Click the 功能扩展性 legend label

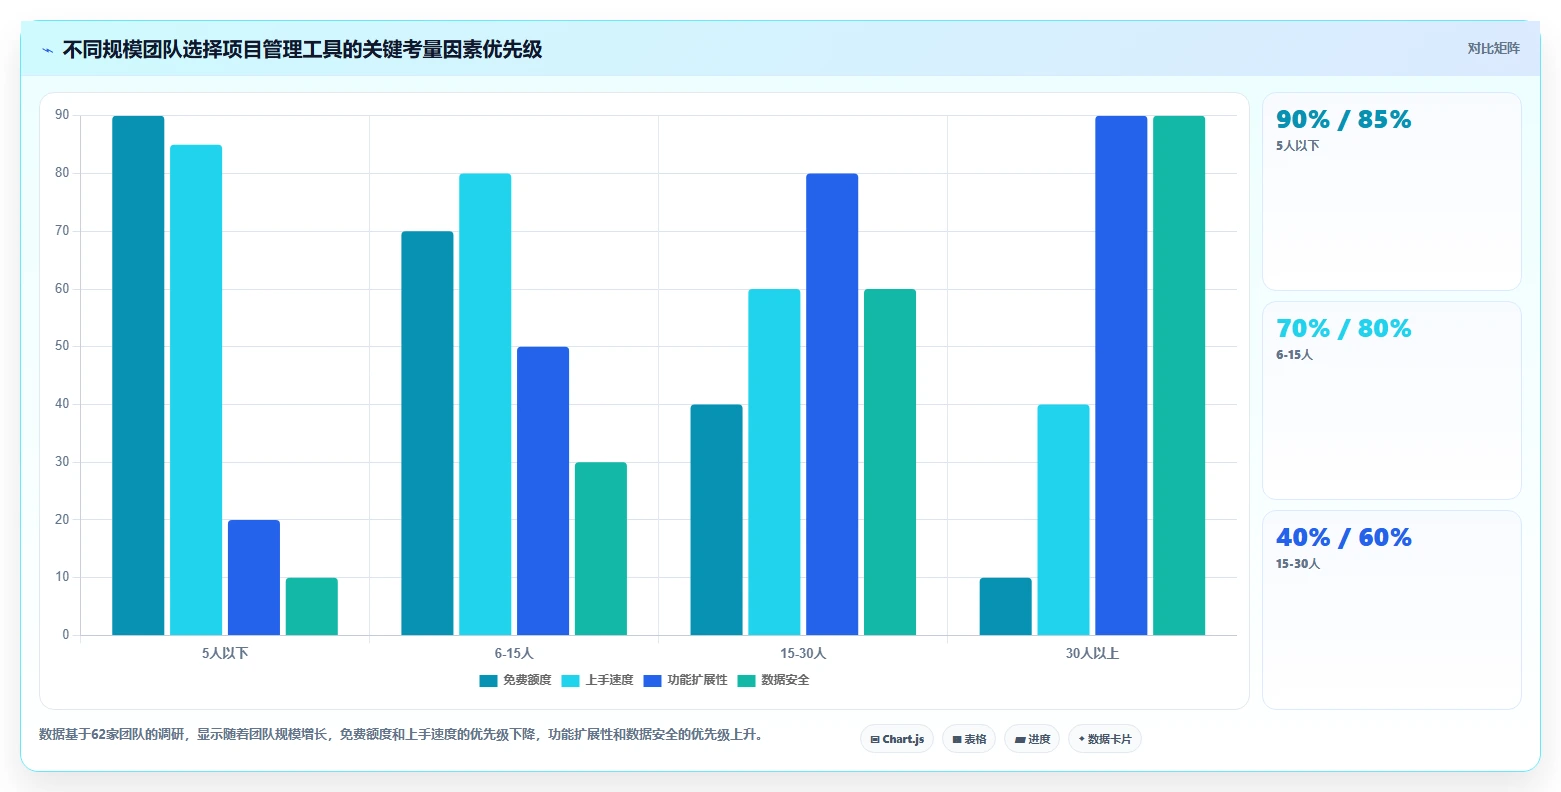697,681
